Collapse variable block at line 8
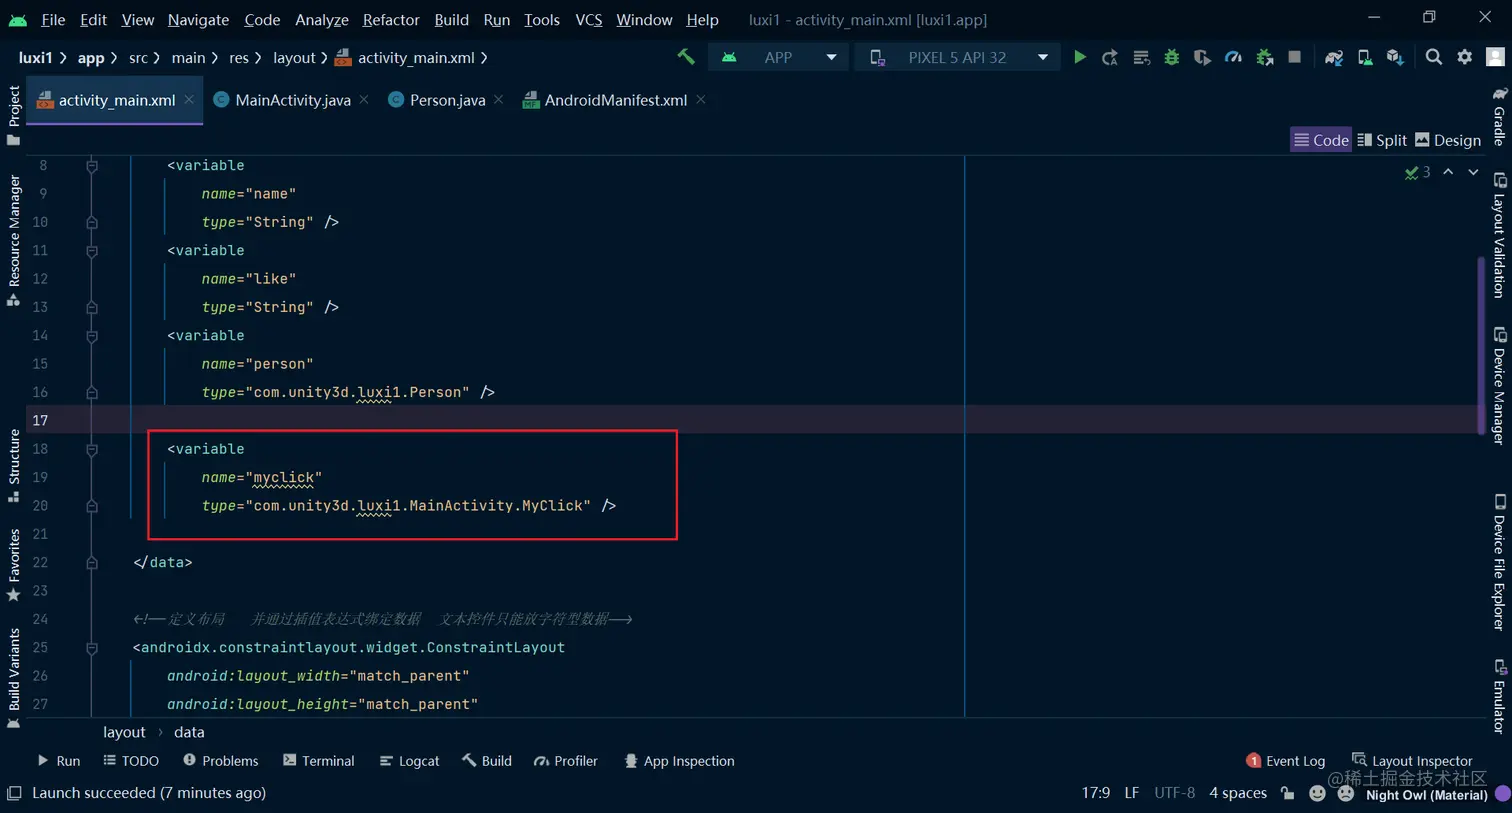 click(x=92, y=166)
